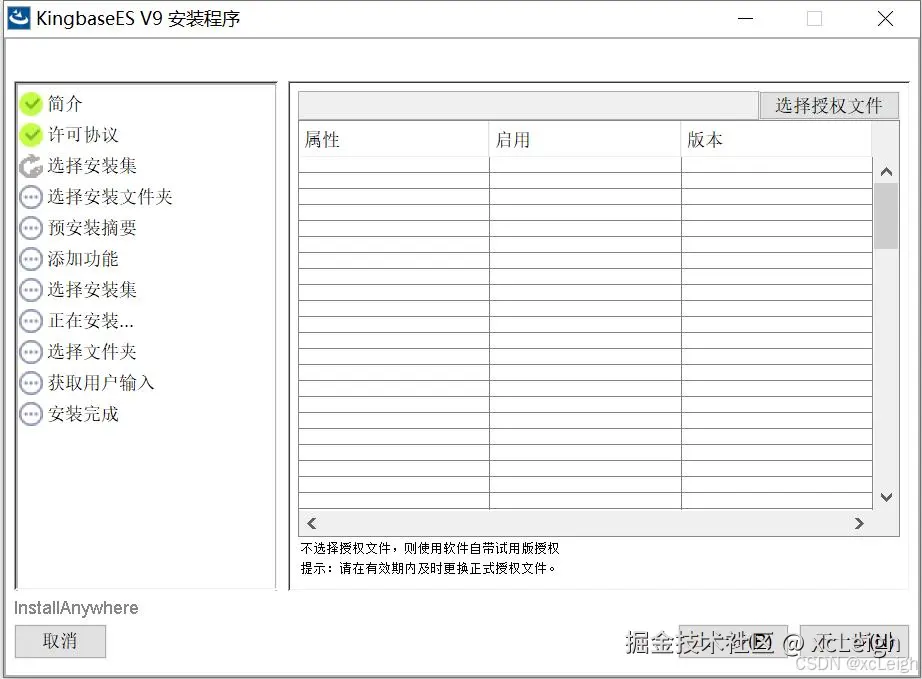Screen dimensions: 922x679
Task: Click the ellipsis icon beside 选择安装文件夹
Action: [x=30, y=196]
